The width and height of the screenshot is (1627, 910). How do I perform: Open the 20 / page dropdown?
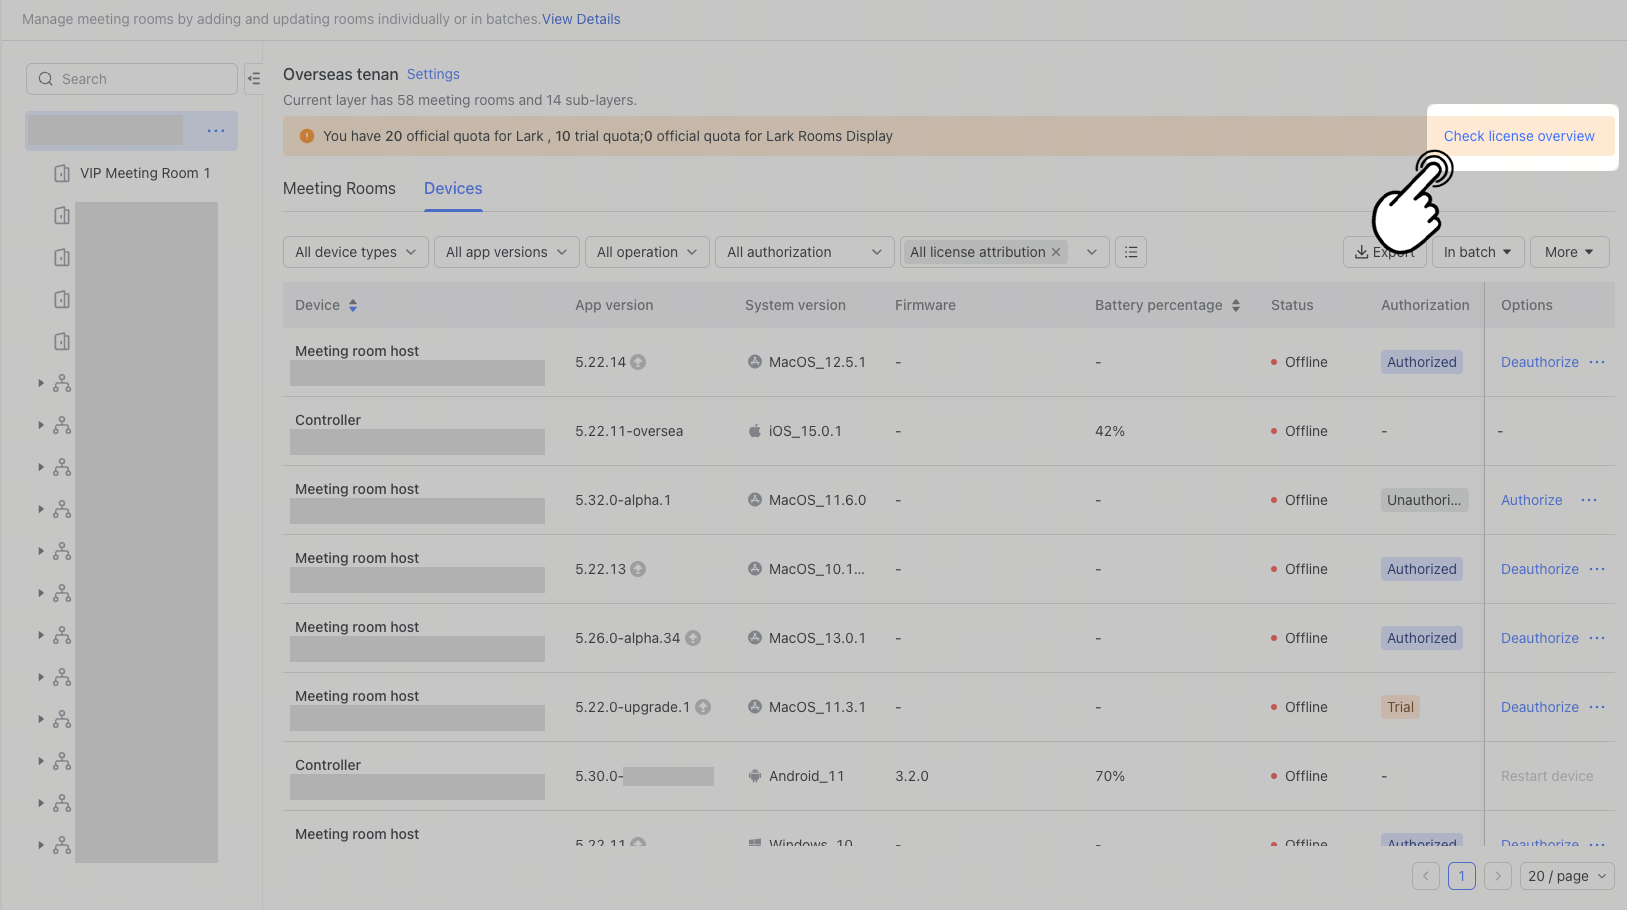1566,876
